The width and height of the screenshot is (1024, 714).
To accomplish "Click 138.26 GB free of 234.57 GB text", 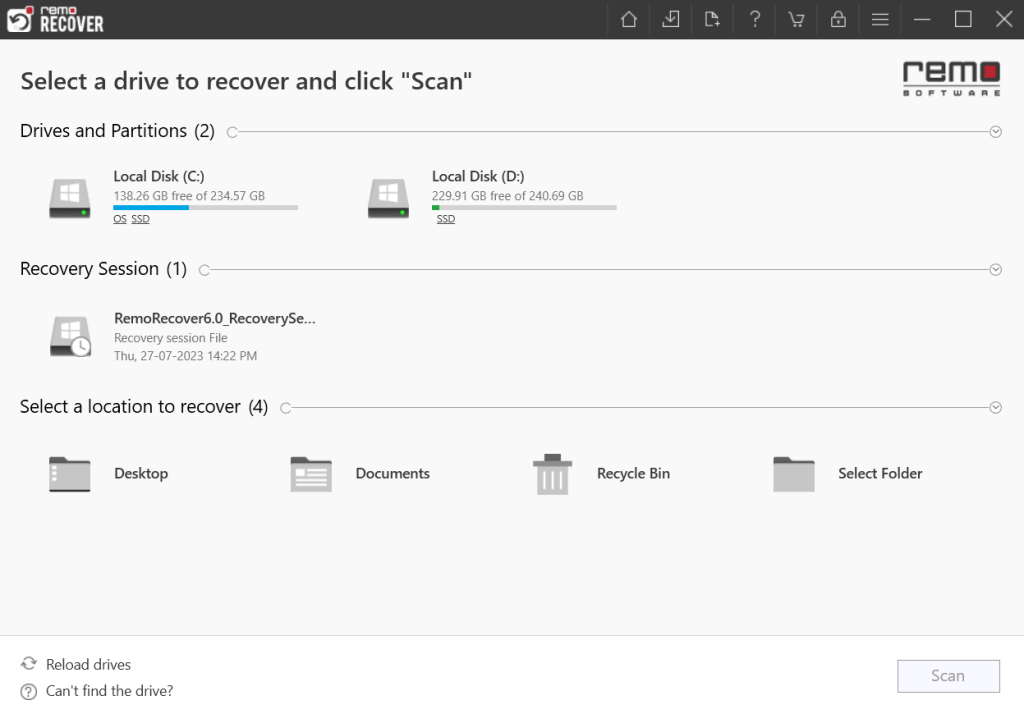I will tap(189, 196).
